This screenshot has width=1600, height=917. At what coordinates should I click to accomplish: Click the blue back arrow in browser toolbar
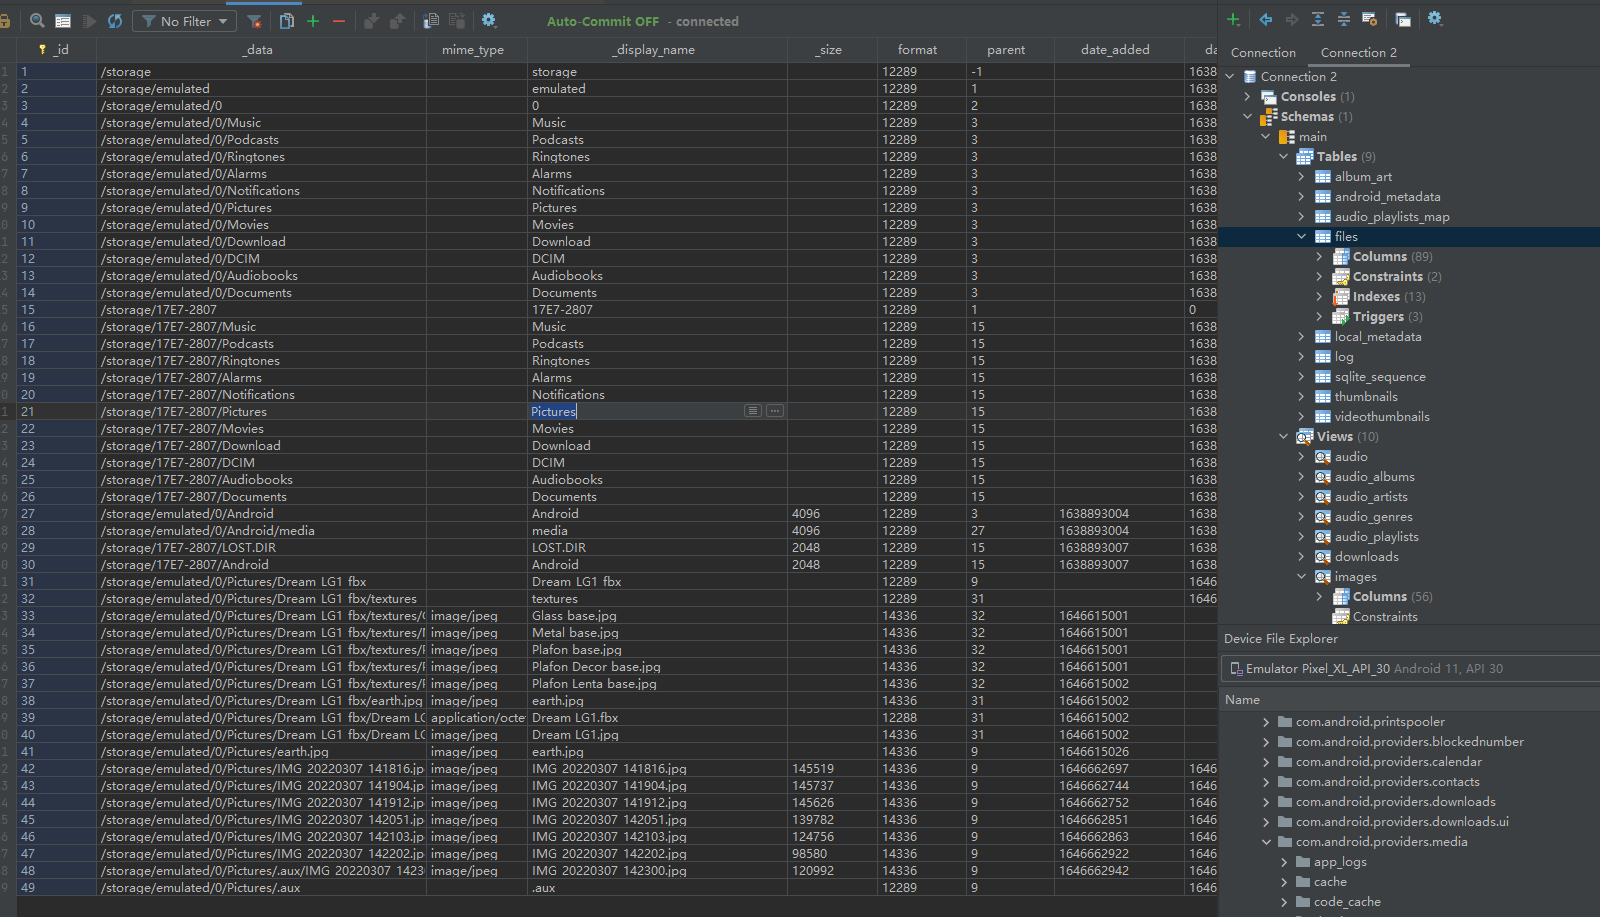pos(1266,19)
